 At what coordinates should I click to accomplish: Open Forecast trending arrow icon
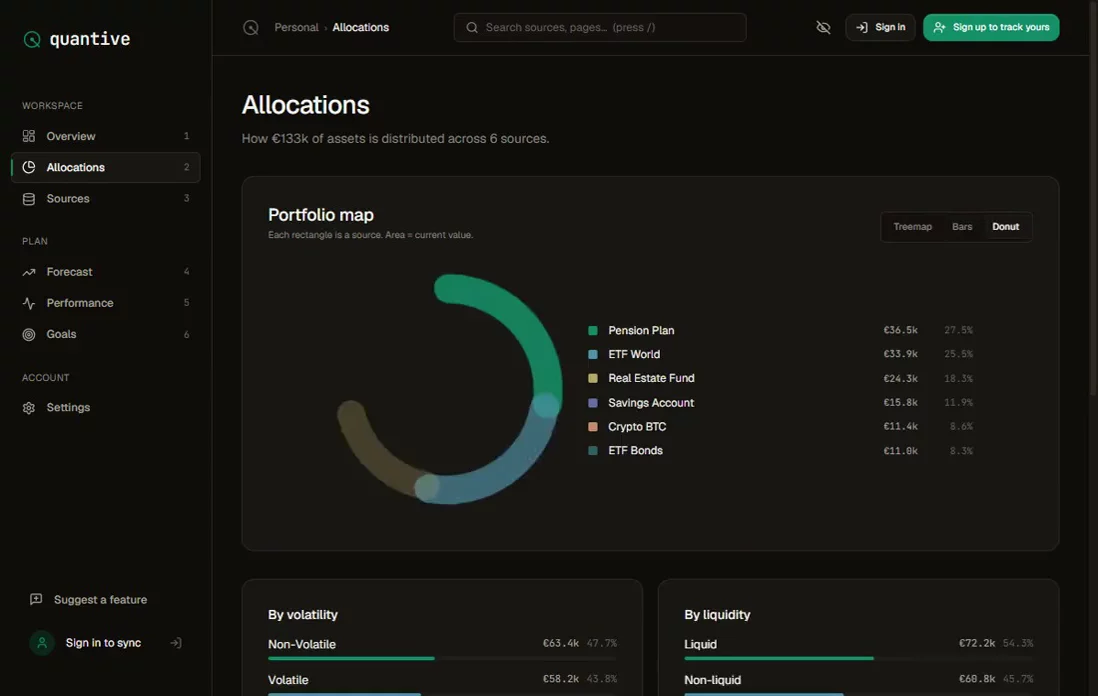click(x=29, y=272)
